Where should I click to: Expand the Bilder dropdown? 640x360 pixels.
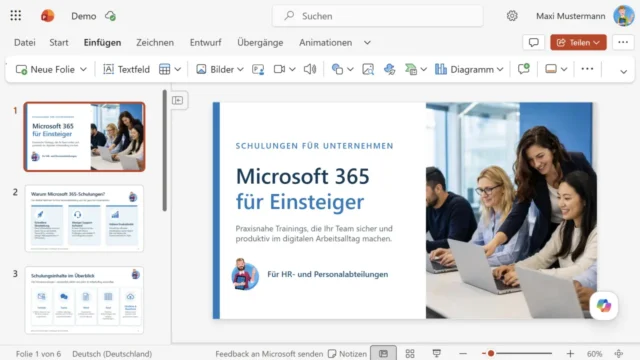(x=240, y=69)
